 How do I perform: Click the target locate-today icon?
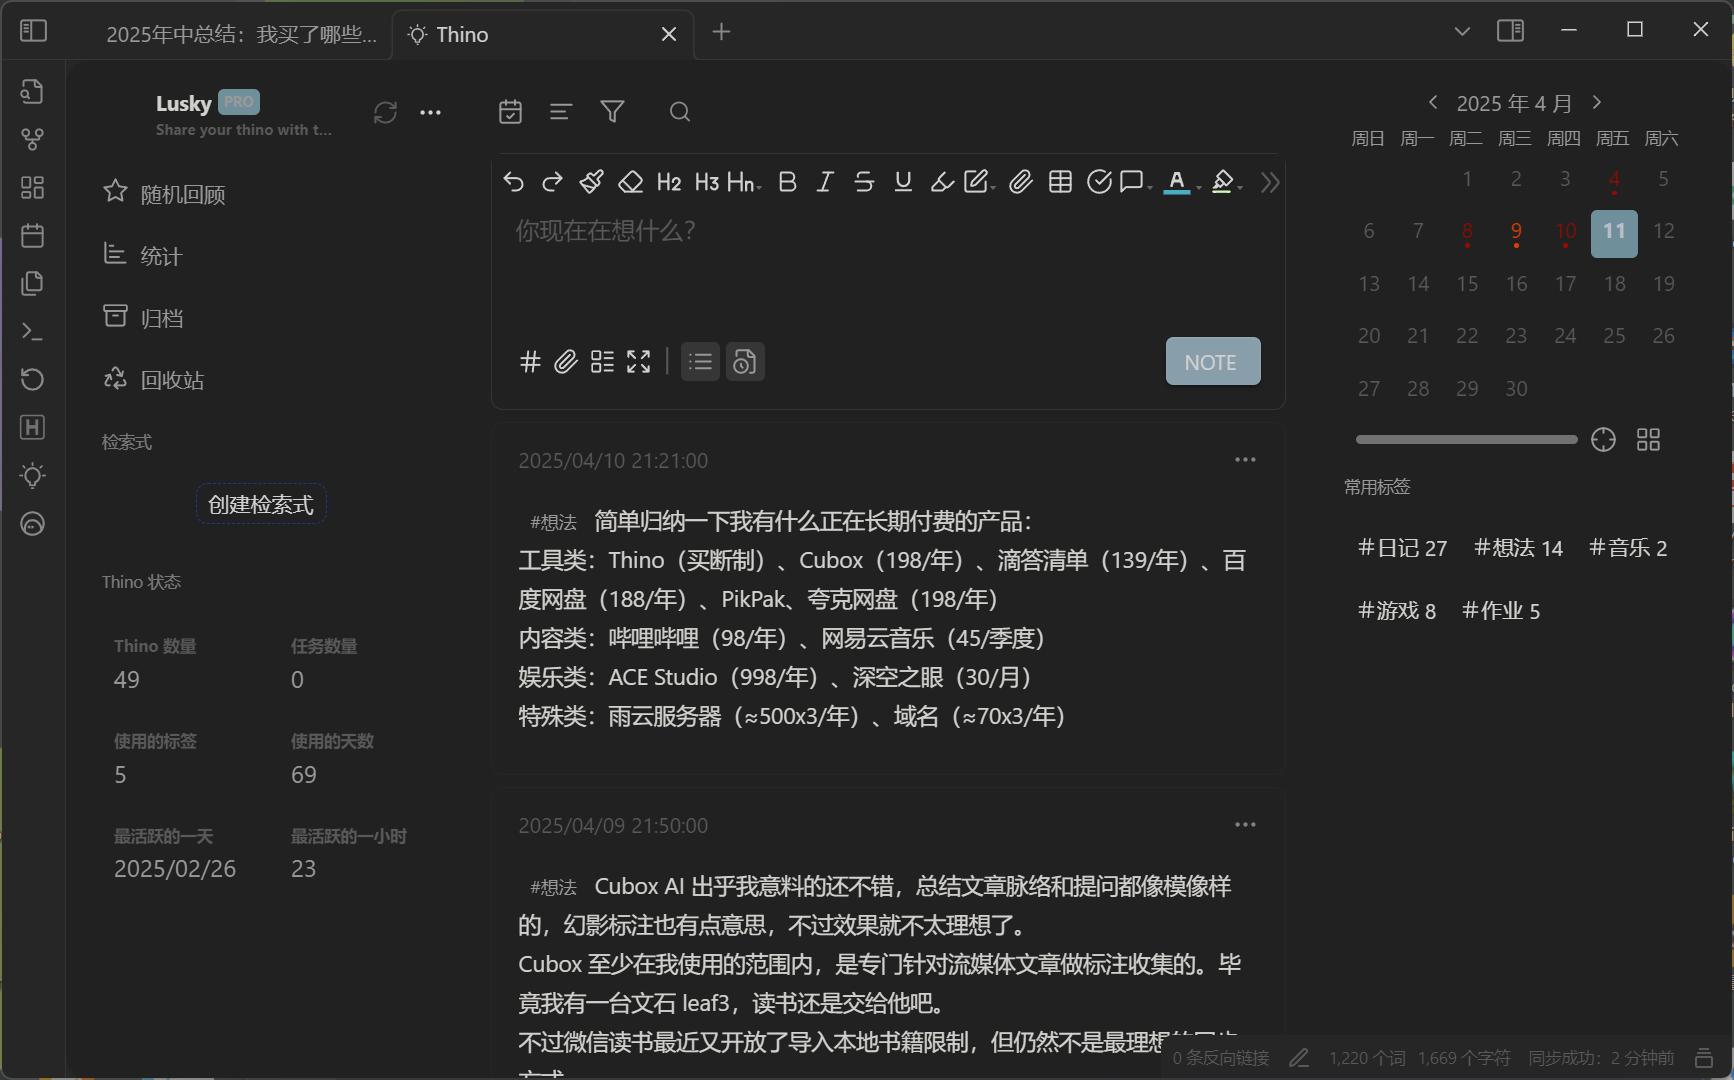1603,440
